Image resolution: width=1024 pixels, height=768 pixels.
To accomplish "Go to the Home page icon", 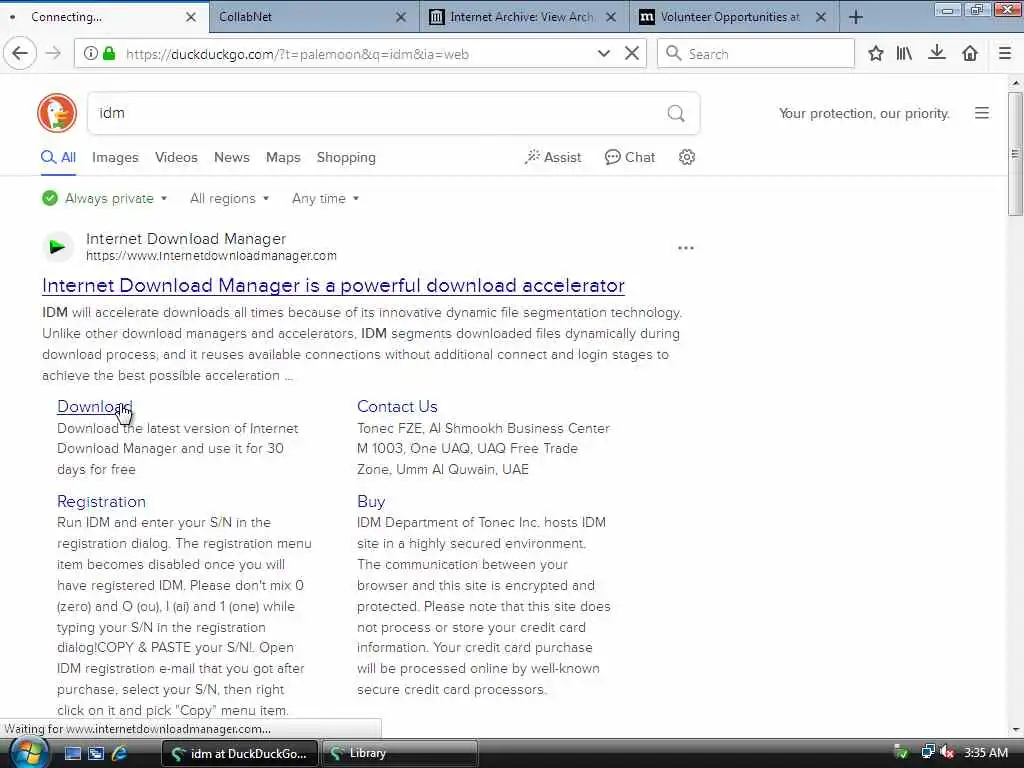I will (x=970, y=54).
